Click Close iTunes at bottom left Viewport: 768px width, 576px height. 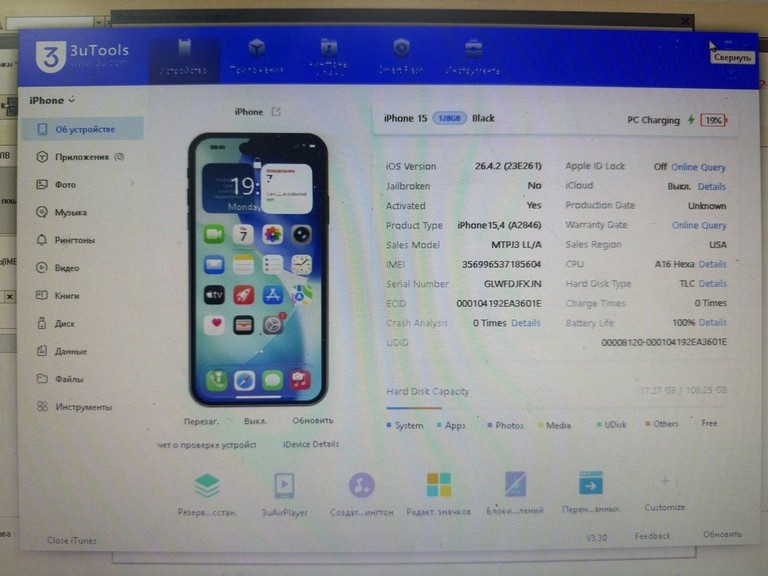pyautogui.click(x=72, y=541)
